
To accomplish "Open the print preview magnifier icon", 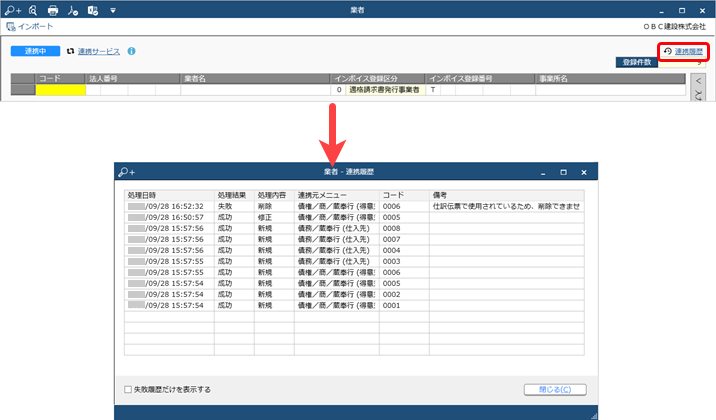I will tap(33, 10).
